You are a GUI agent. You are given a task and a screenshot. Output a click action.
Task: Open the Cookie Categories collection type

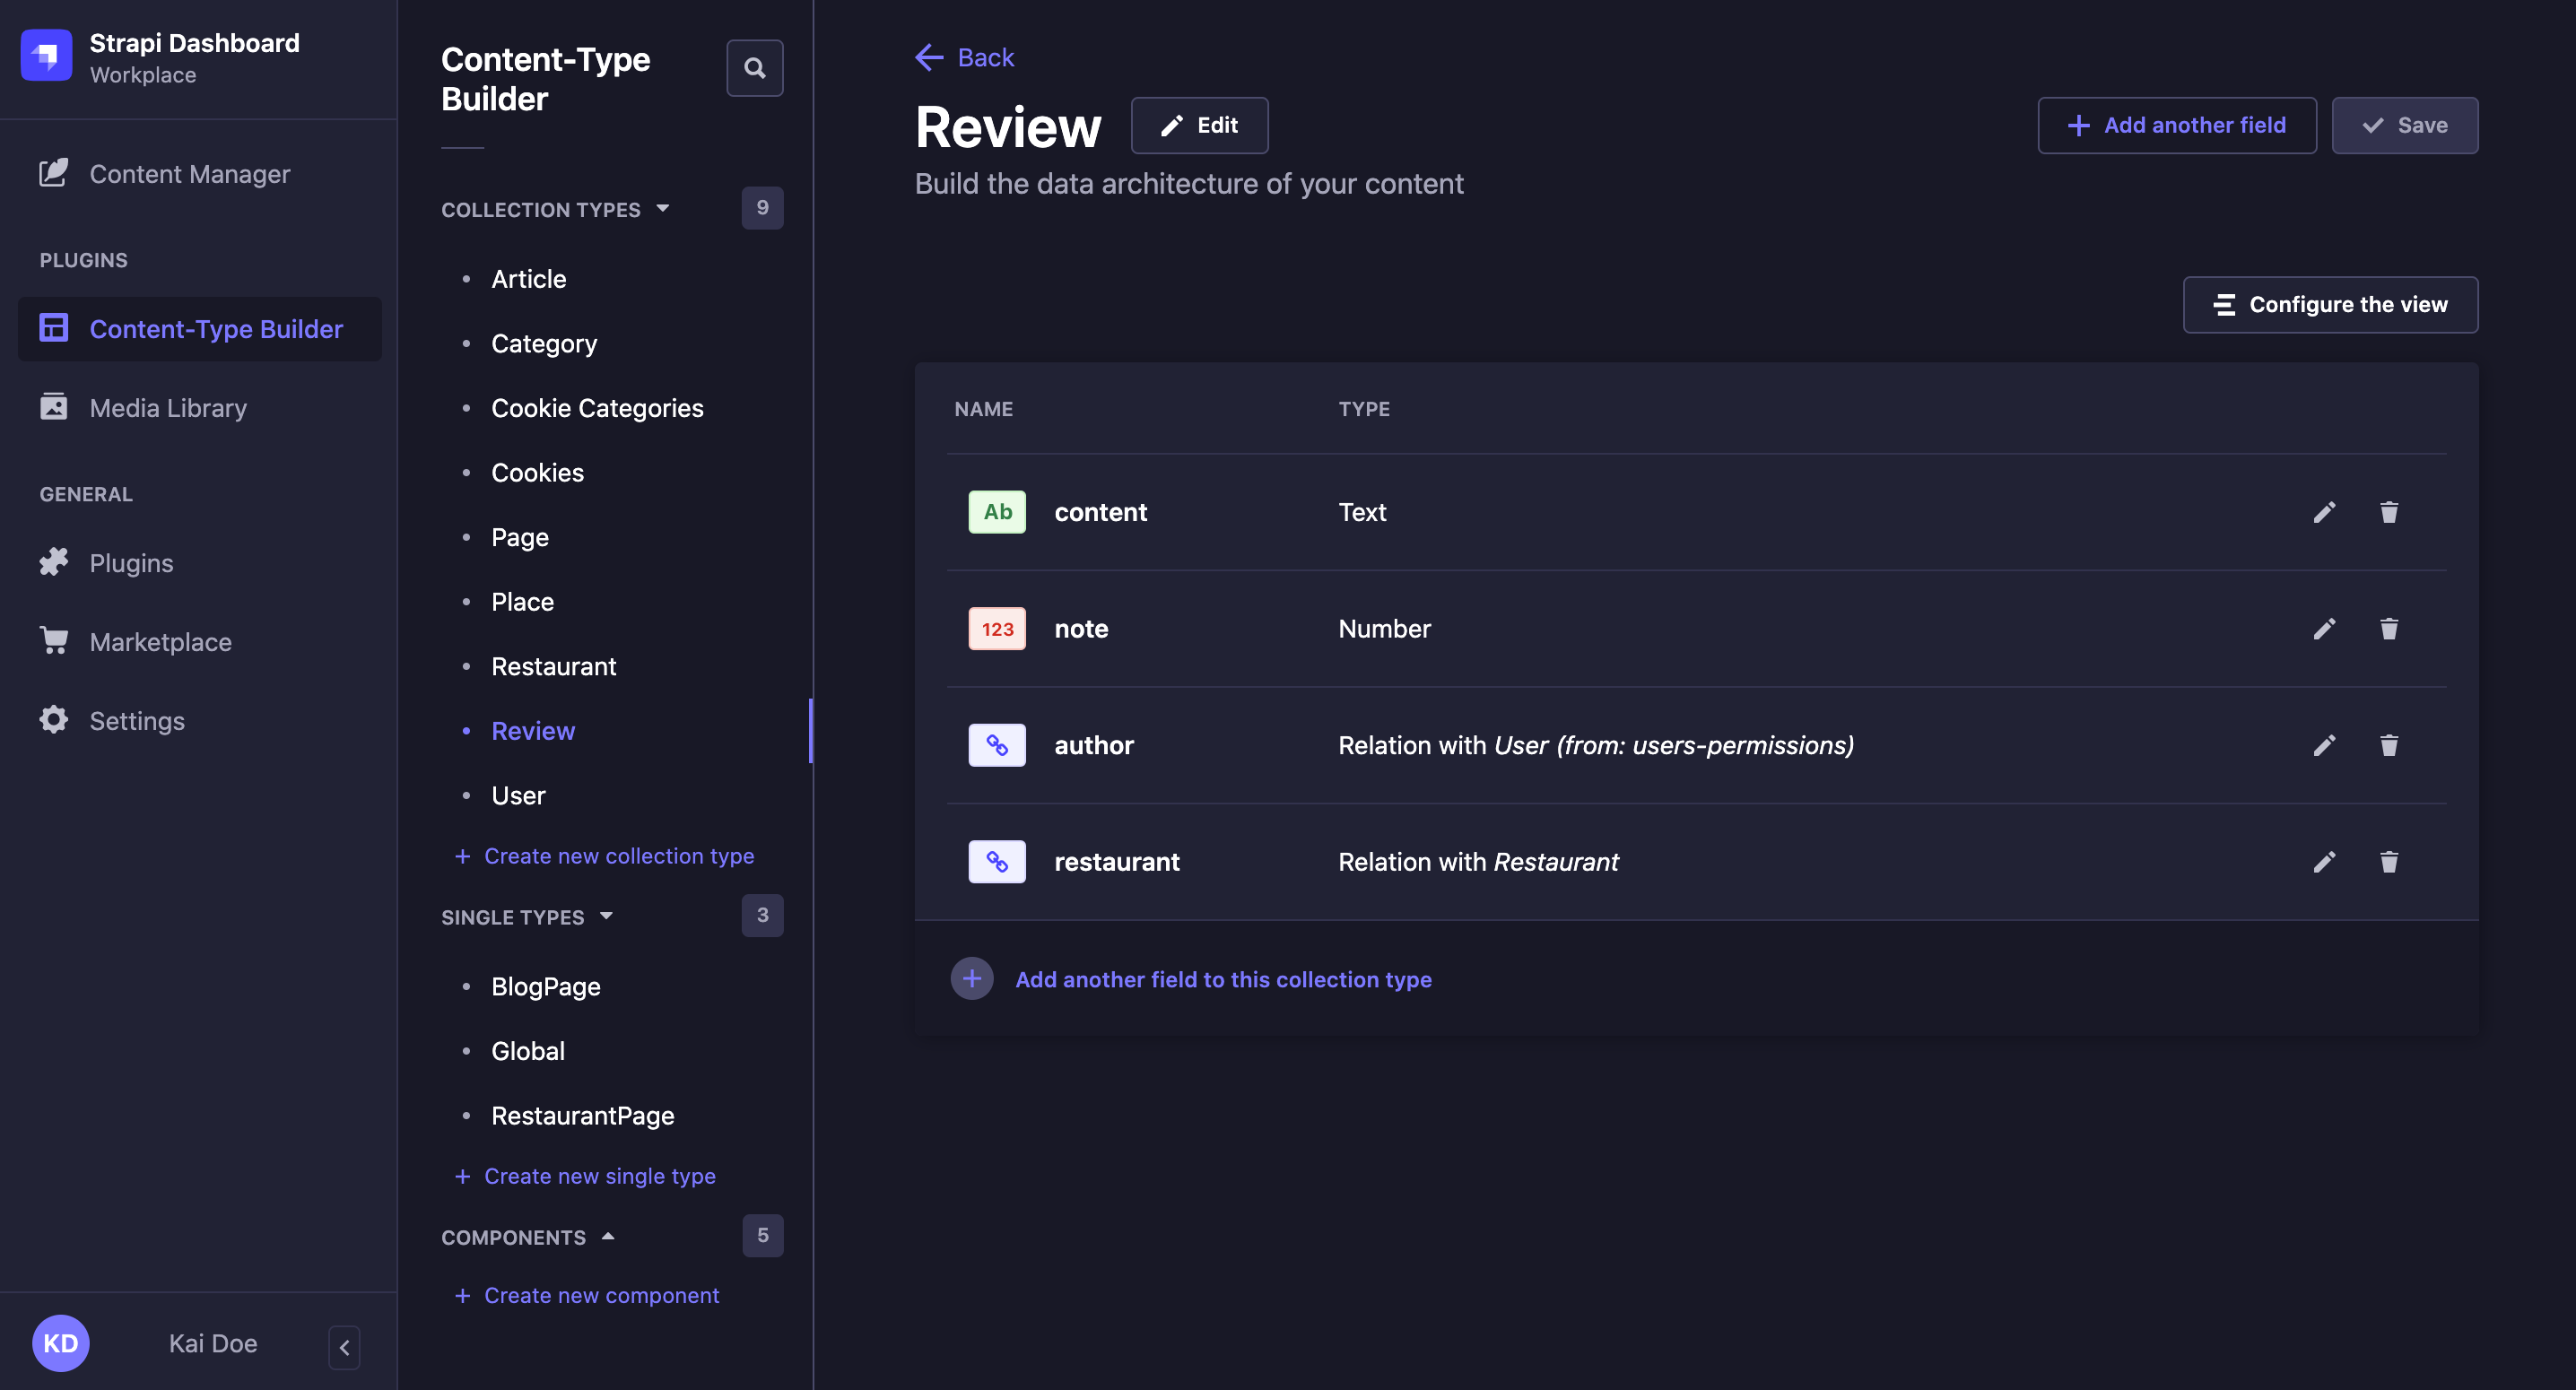[x=597, y=408]
